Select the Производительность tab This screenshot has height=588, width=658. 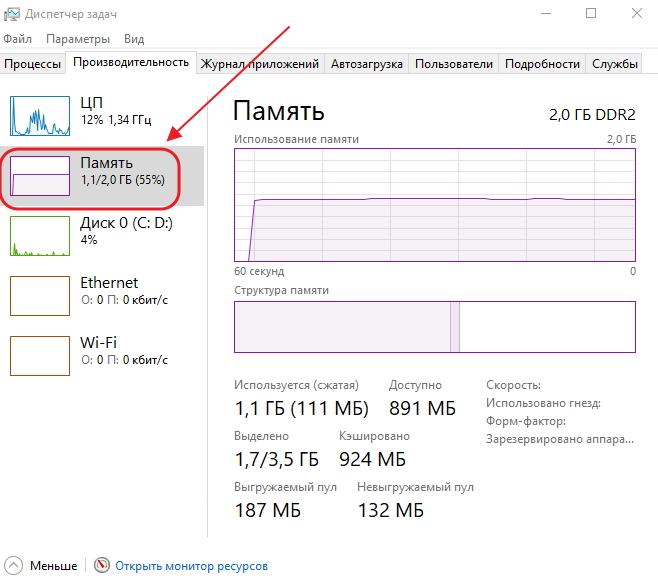click(x=131, y=62)
